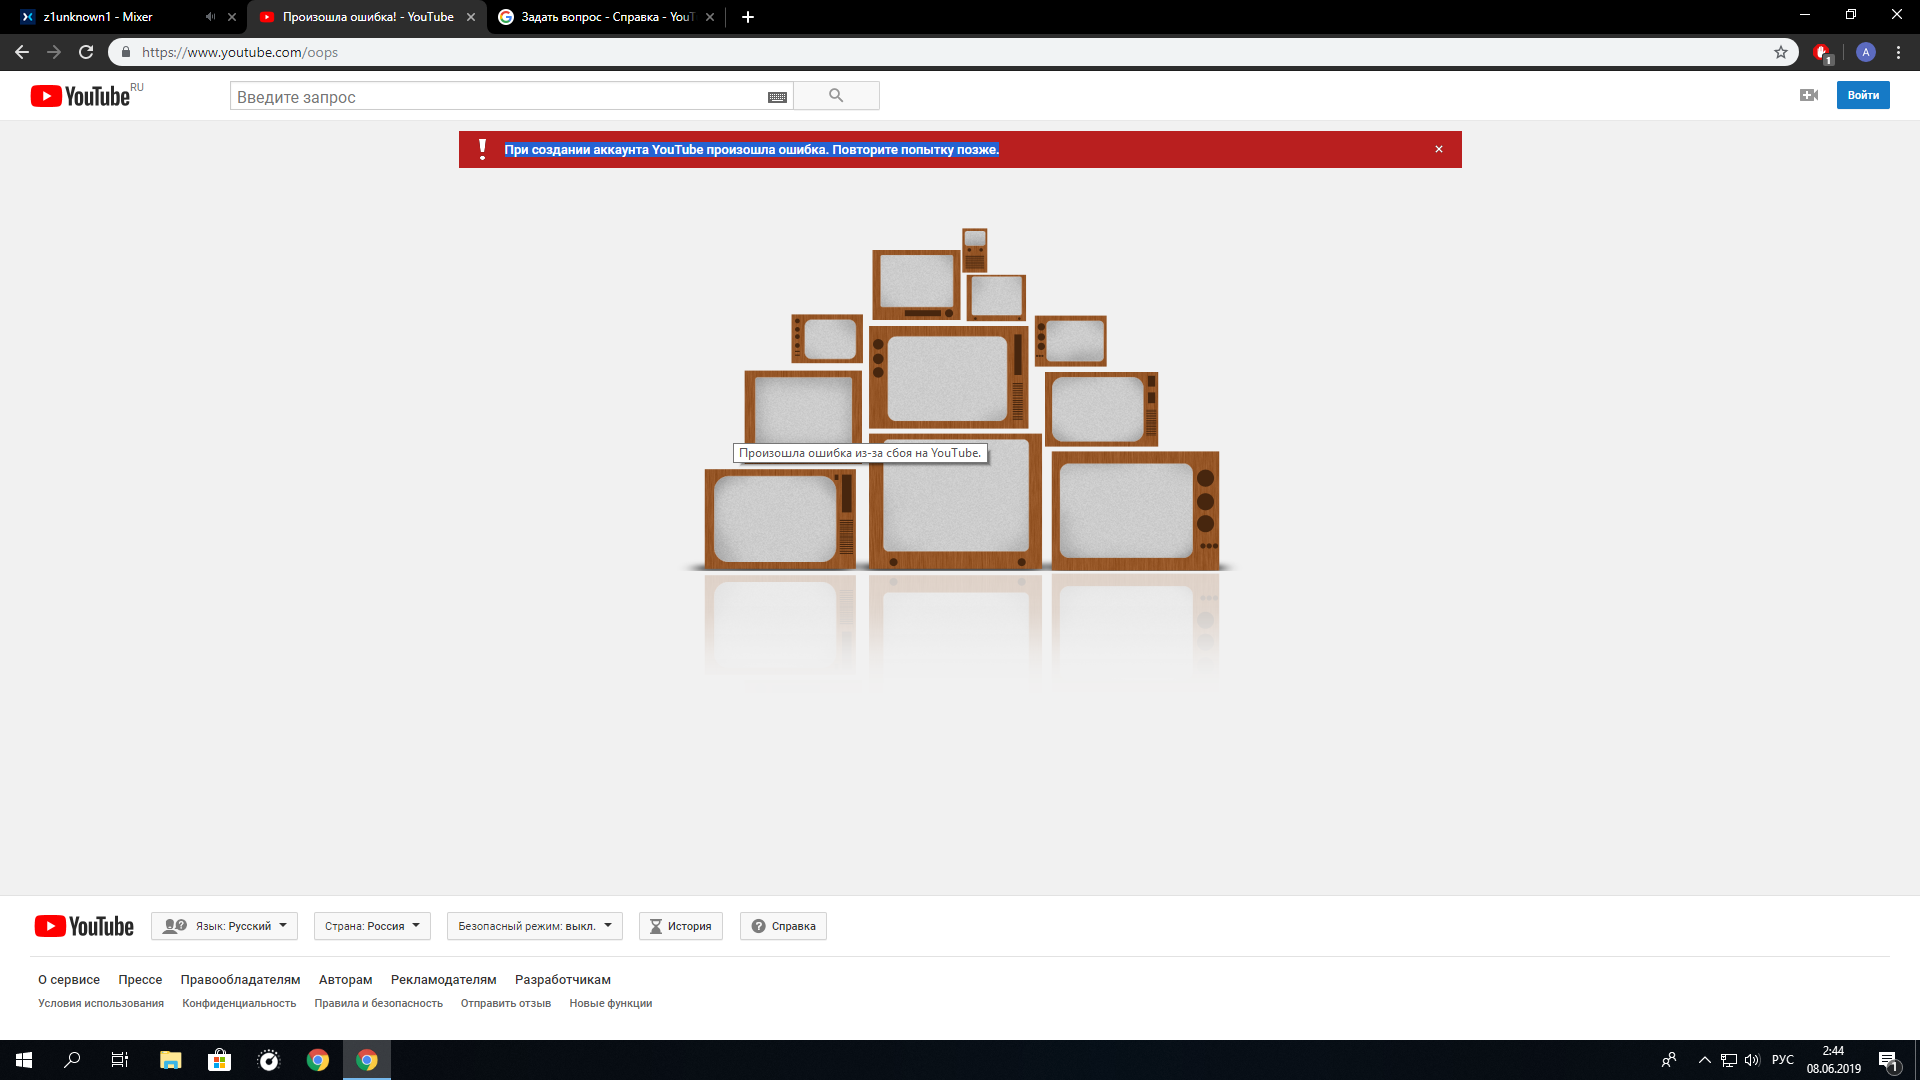Click the upload video camera icon
The image size is (1920, 1080).
(1808, 95)
